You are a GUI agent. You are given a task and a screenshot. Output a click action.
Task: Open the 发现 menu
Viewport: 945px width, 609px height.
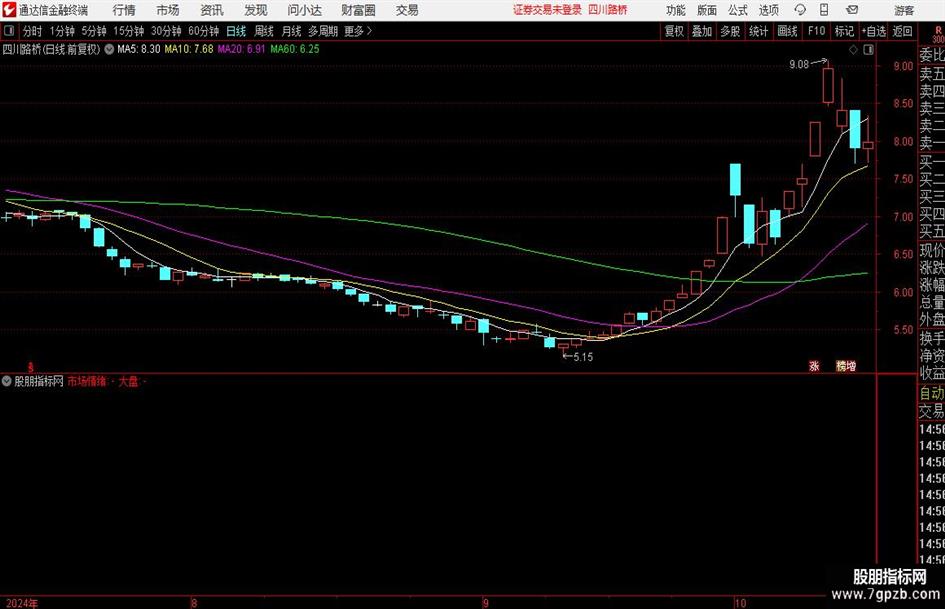coord(256,10)
